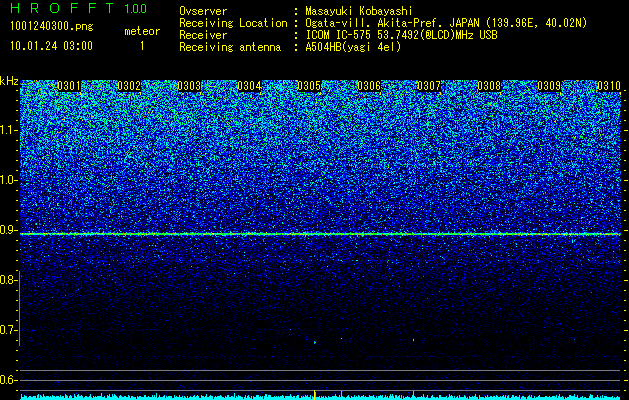Screen dimensions: 629x400
Task: Click the meteor echo dot near 0305
Action: point(315,342)
